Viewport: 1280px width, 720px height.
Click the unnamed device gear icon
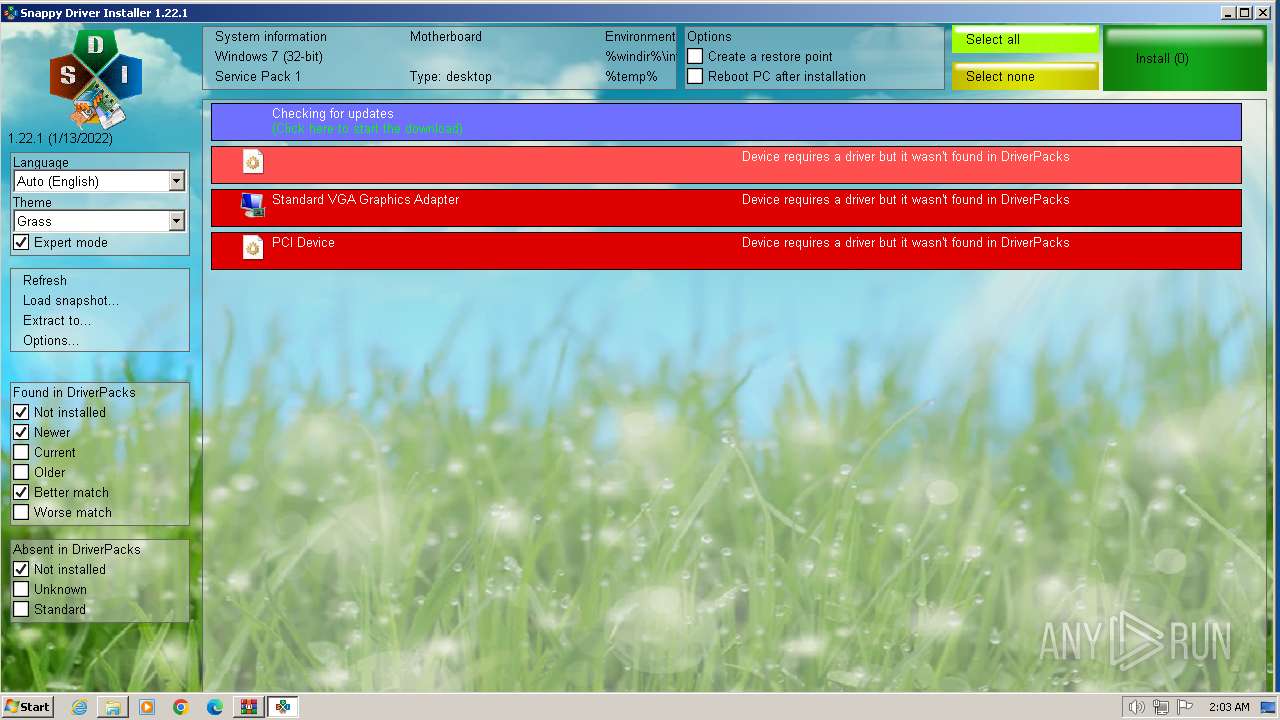click(x=253, y=162)
